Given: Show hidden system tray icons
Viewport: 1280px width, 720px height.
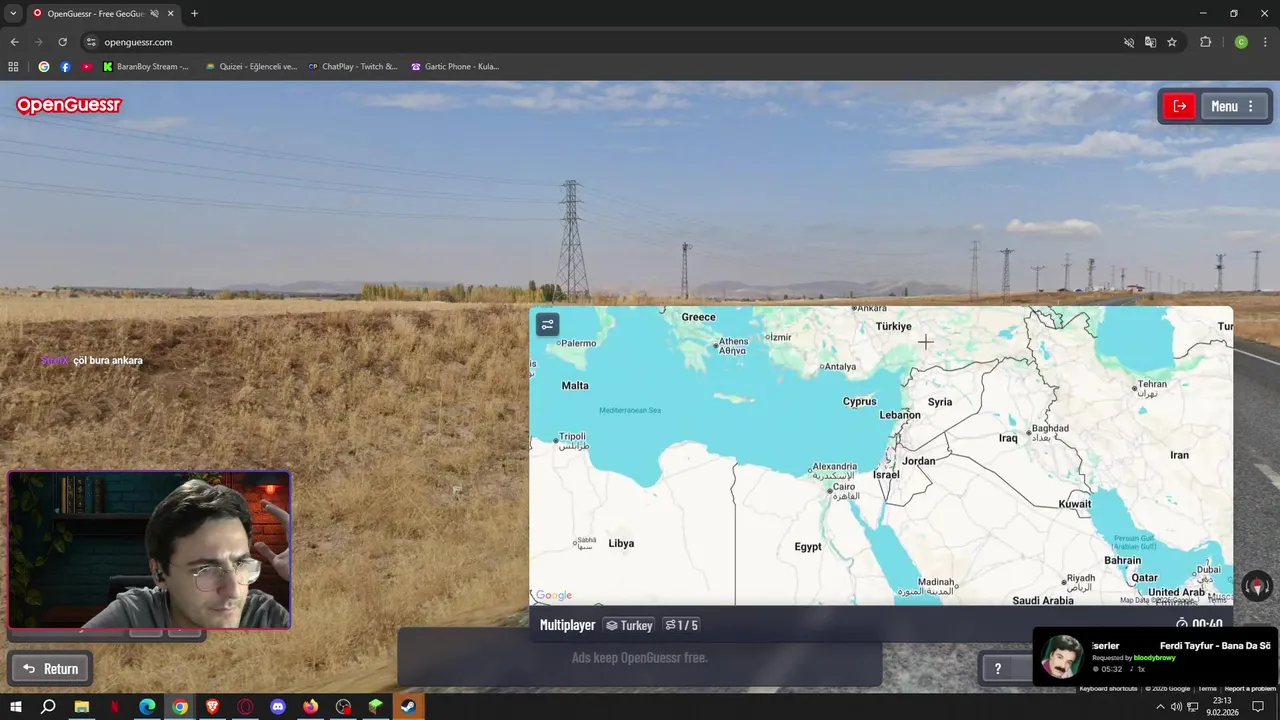Looking at the screenshot, I should [x=1160, y=707].
